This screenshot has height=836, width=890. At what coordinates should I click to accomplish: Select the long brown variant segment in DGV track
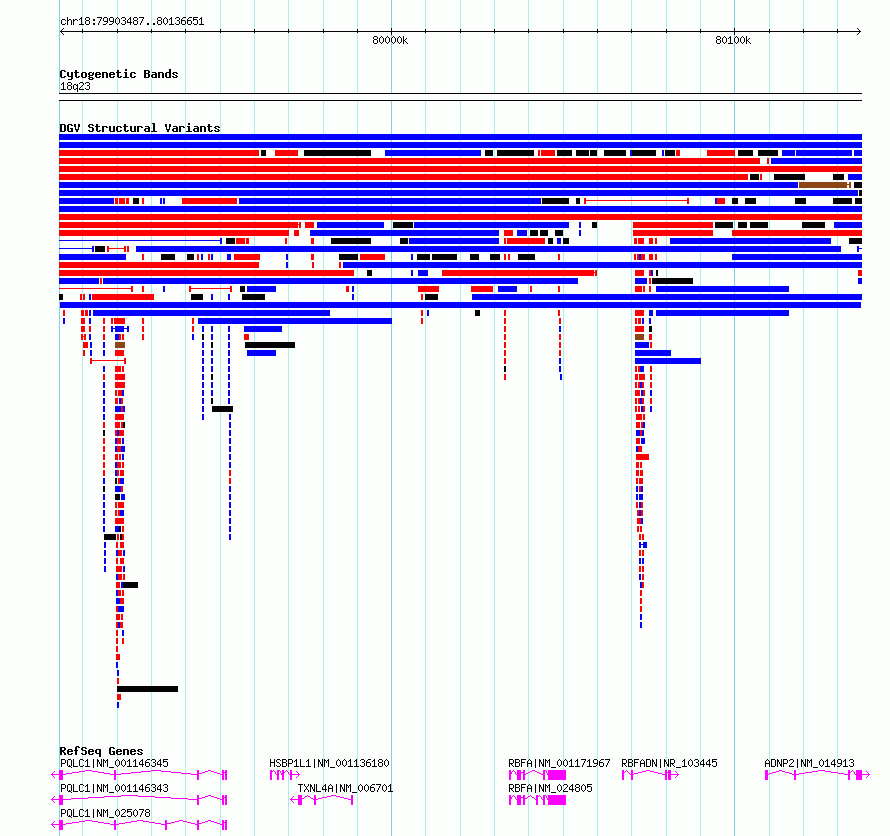tap(824, 185)
